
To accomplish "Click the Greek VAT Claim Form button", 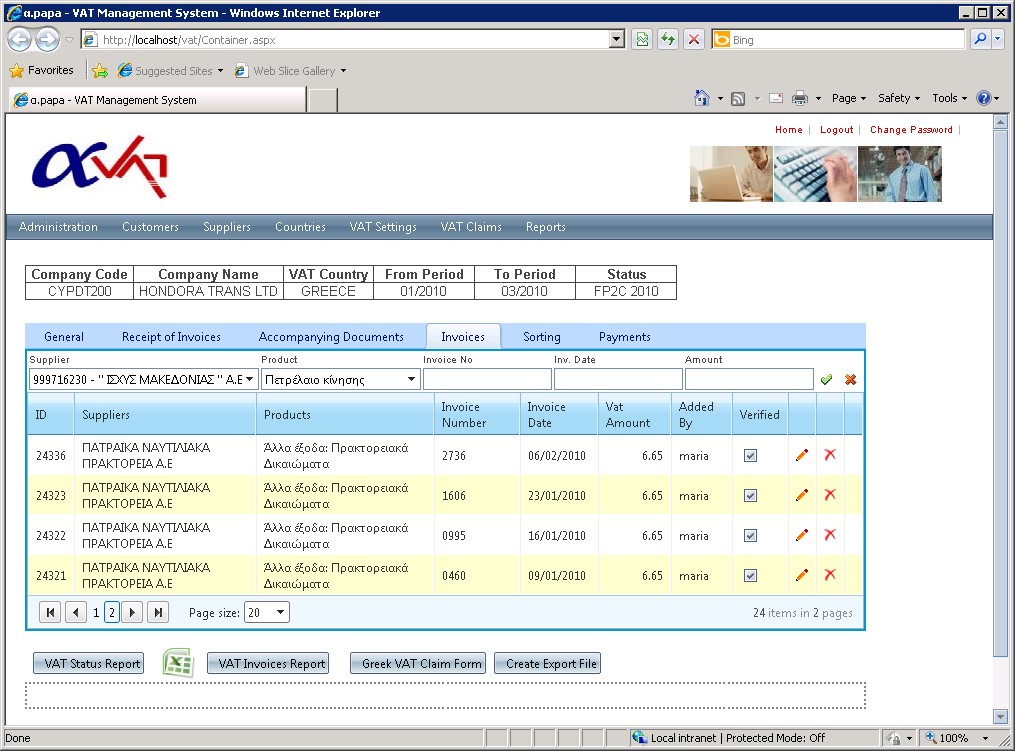I will click(x=418, y=664).
